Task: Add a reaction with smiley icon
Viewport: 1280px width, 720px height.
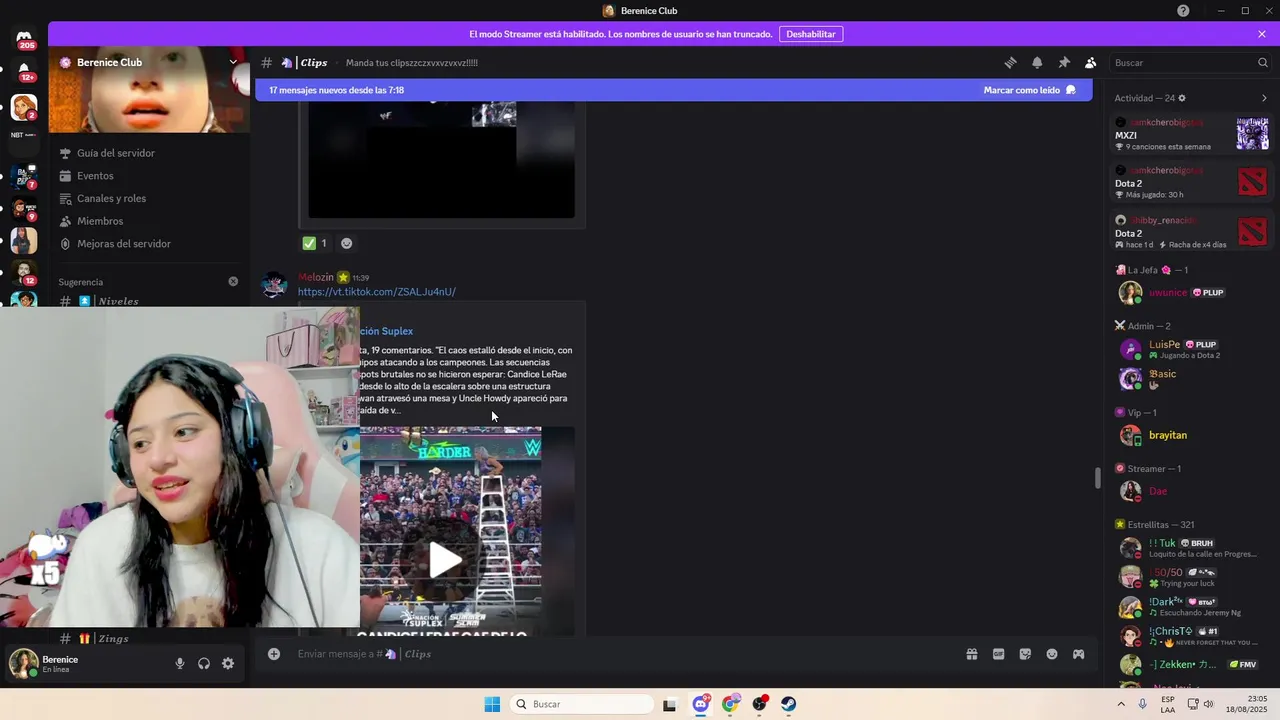Action: [346, 243]
